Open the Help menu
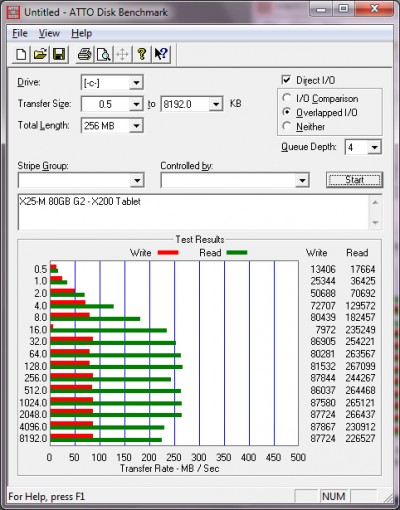The image size is (400, 510). pyautogui.click(x=81, y=33)
